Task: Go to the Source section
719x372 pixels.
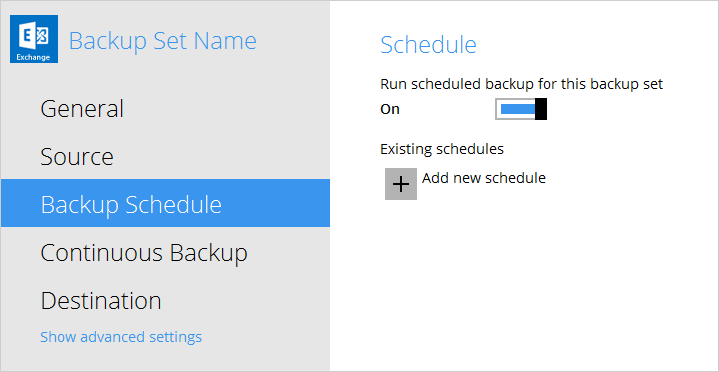Action: coord(77,157)
